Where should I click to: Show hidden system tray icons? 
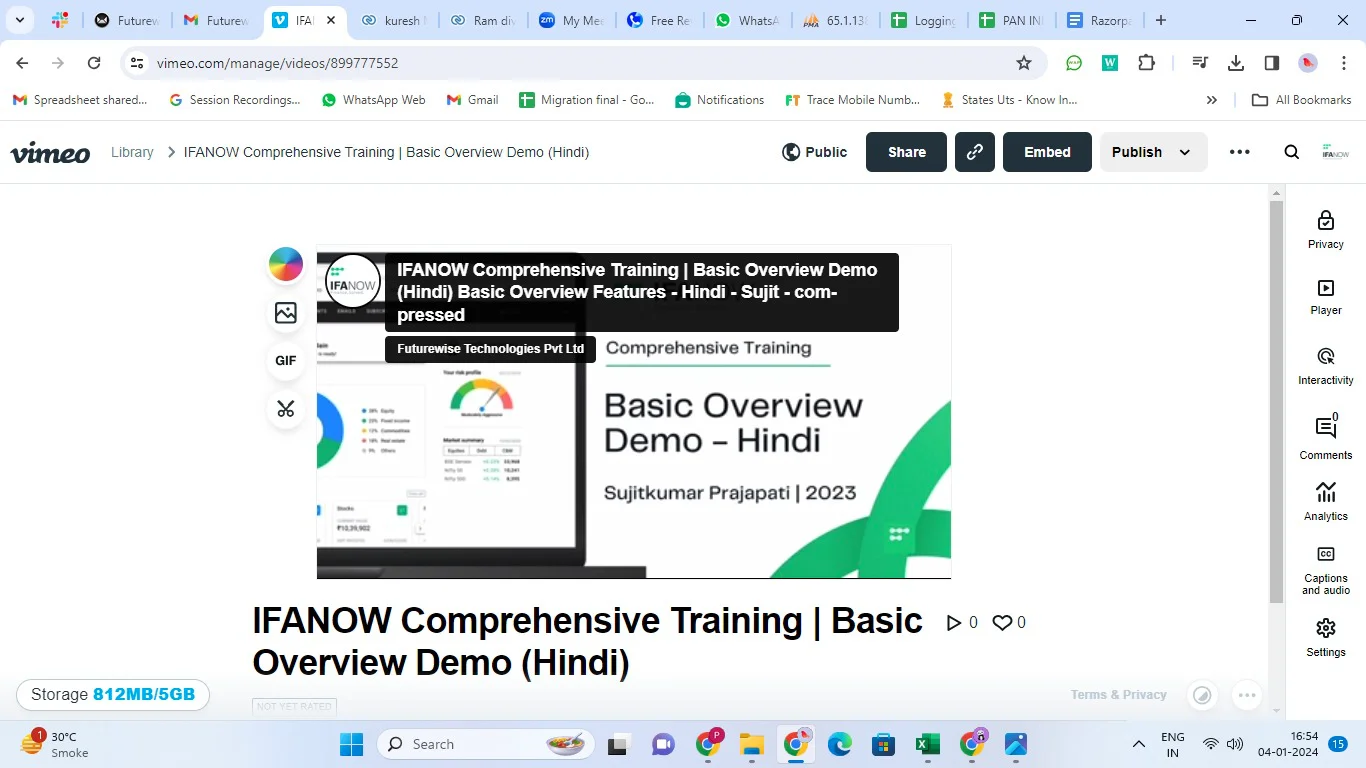tap(1138, 744)
